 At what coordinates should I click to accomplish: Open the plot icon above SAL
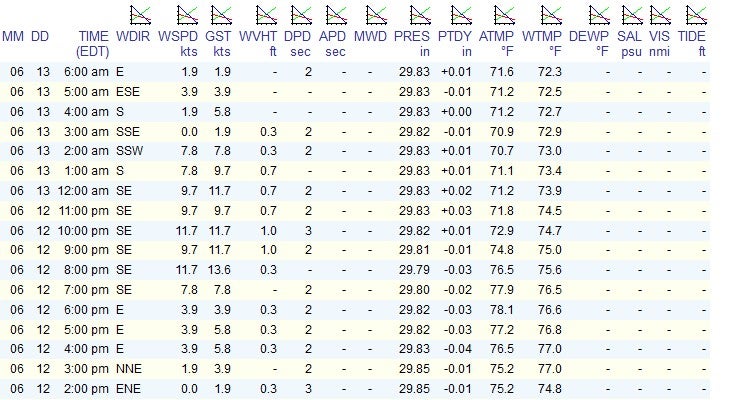coord(632,15)
